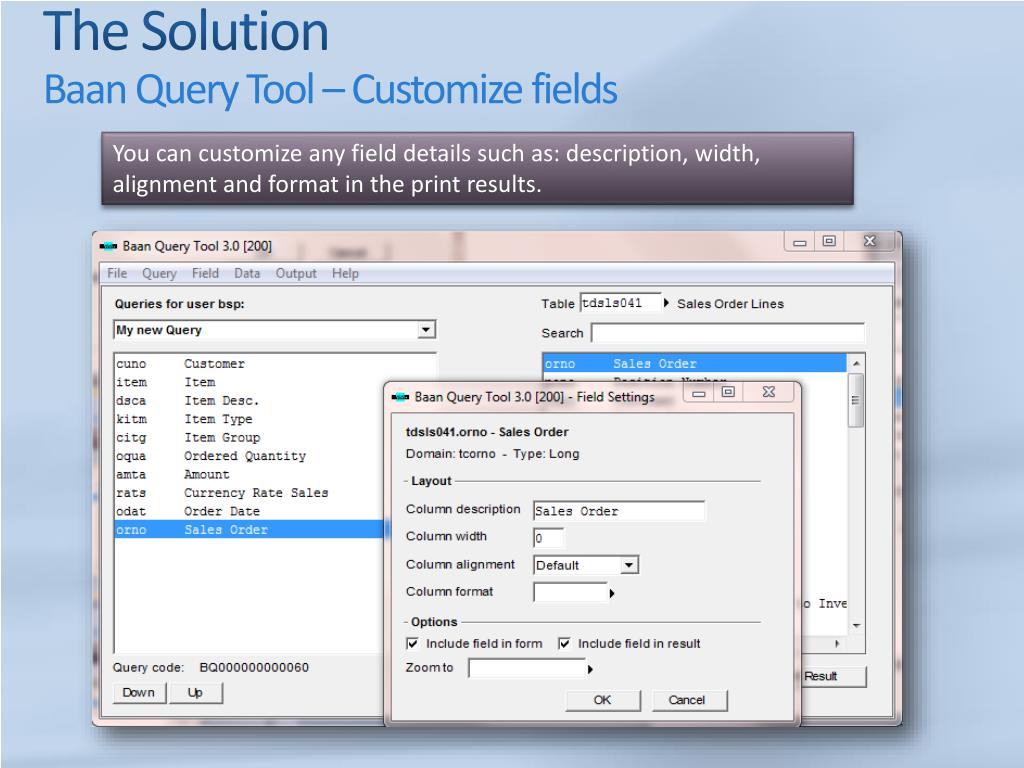Expand the My new Query dropdown
The width and height of the screenshot is (1024, 768).
426,330
